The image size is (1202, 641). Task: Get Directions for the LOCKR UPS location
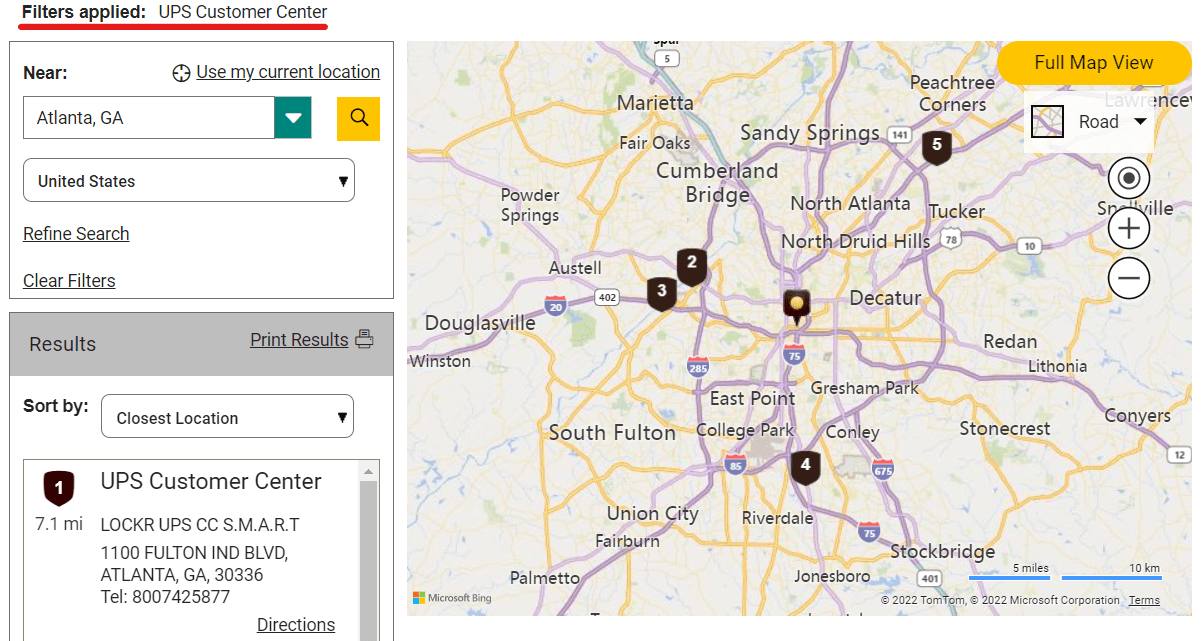pos(296,624)
